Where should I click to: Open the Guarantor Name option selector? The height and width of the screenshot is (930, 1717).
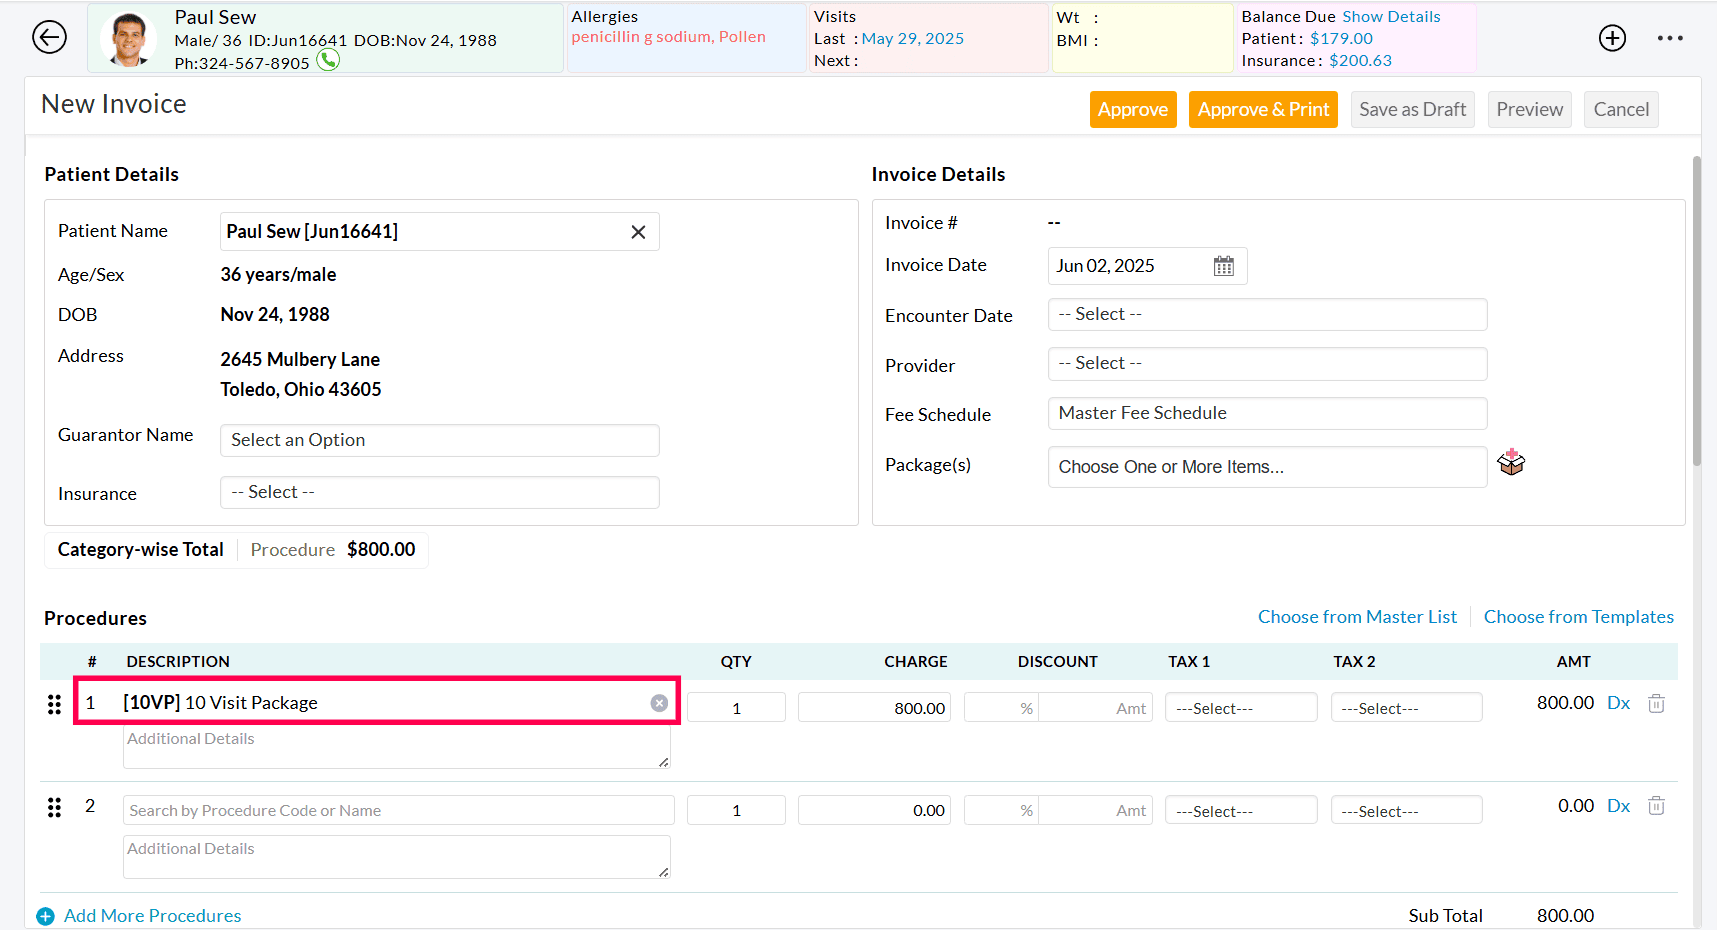[x=439, y=440]
